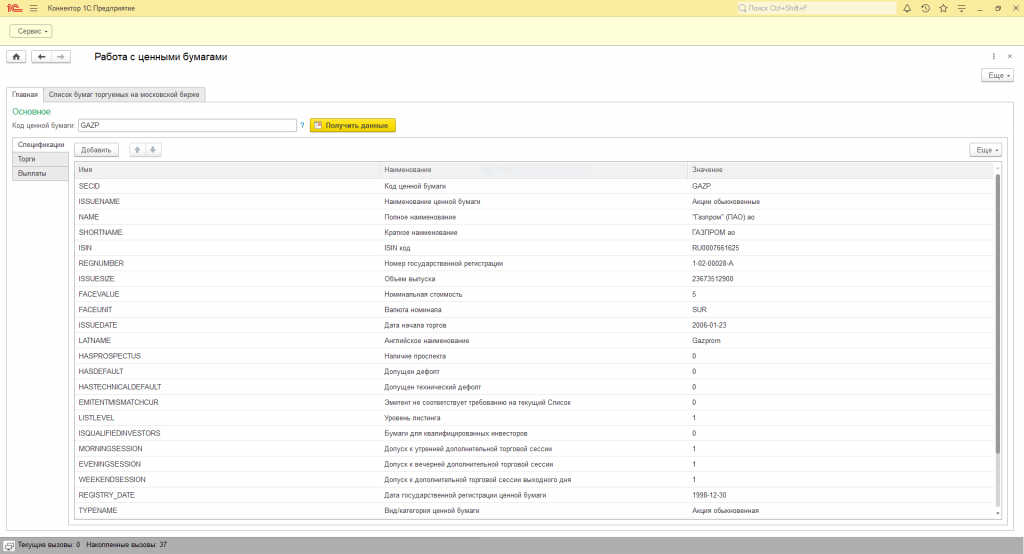Sort by the Имя column header

[227, 170]
